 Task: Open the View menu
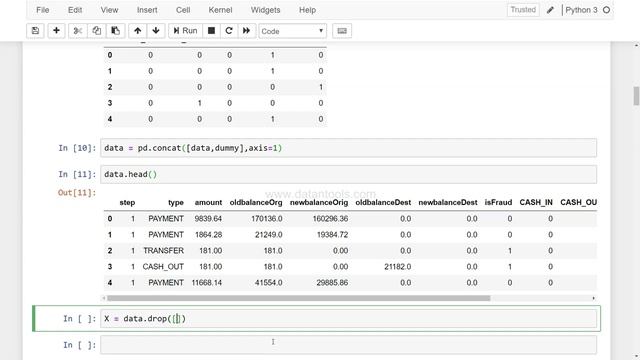109,10
